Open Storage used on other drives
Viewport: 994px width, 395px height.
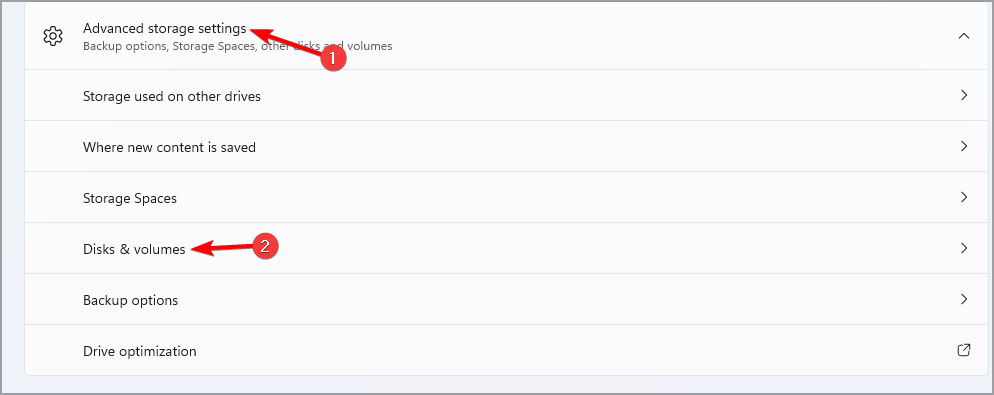(x=507, y=96)
